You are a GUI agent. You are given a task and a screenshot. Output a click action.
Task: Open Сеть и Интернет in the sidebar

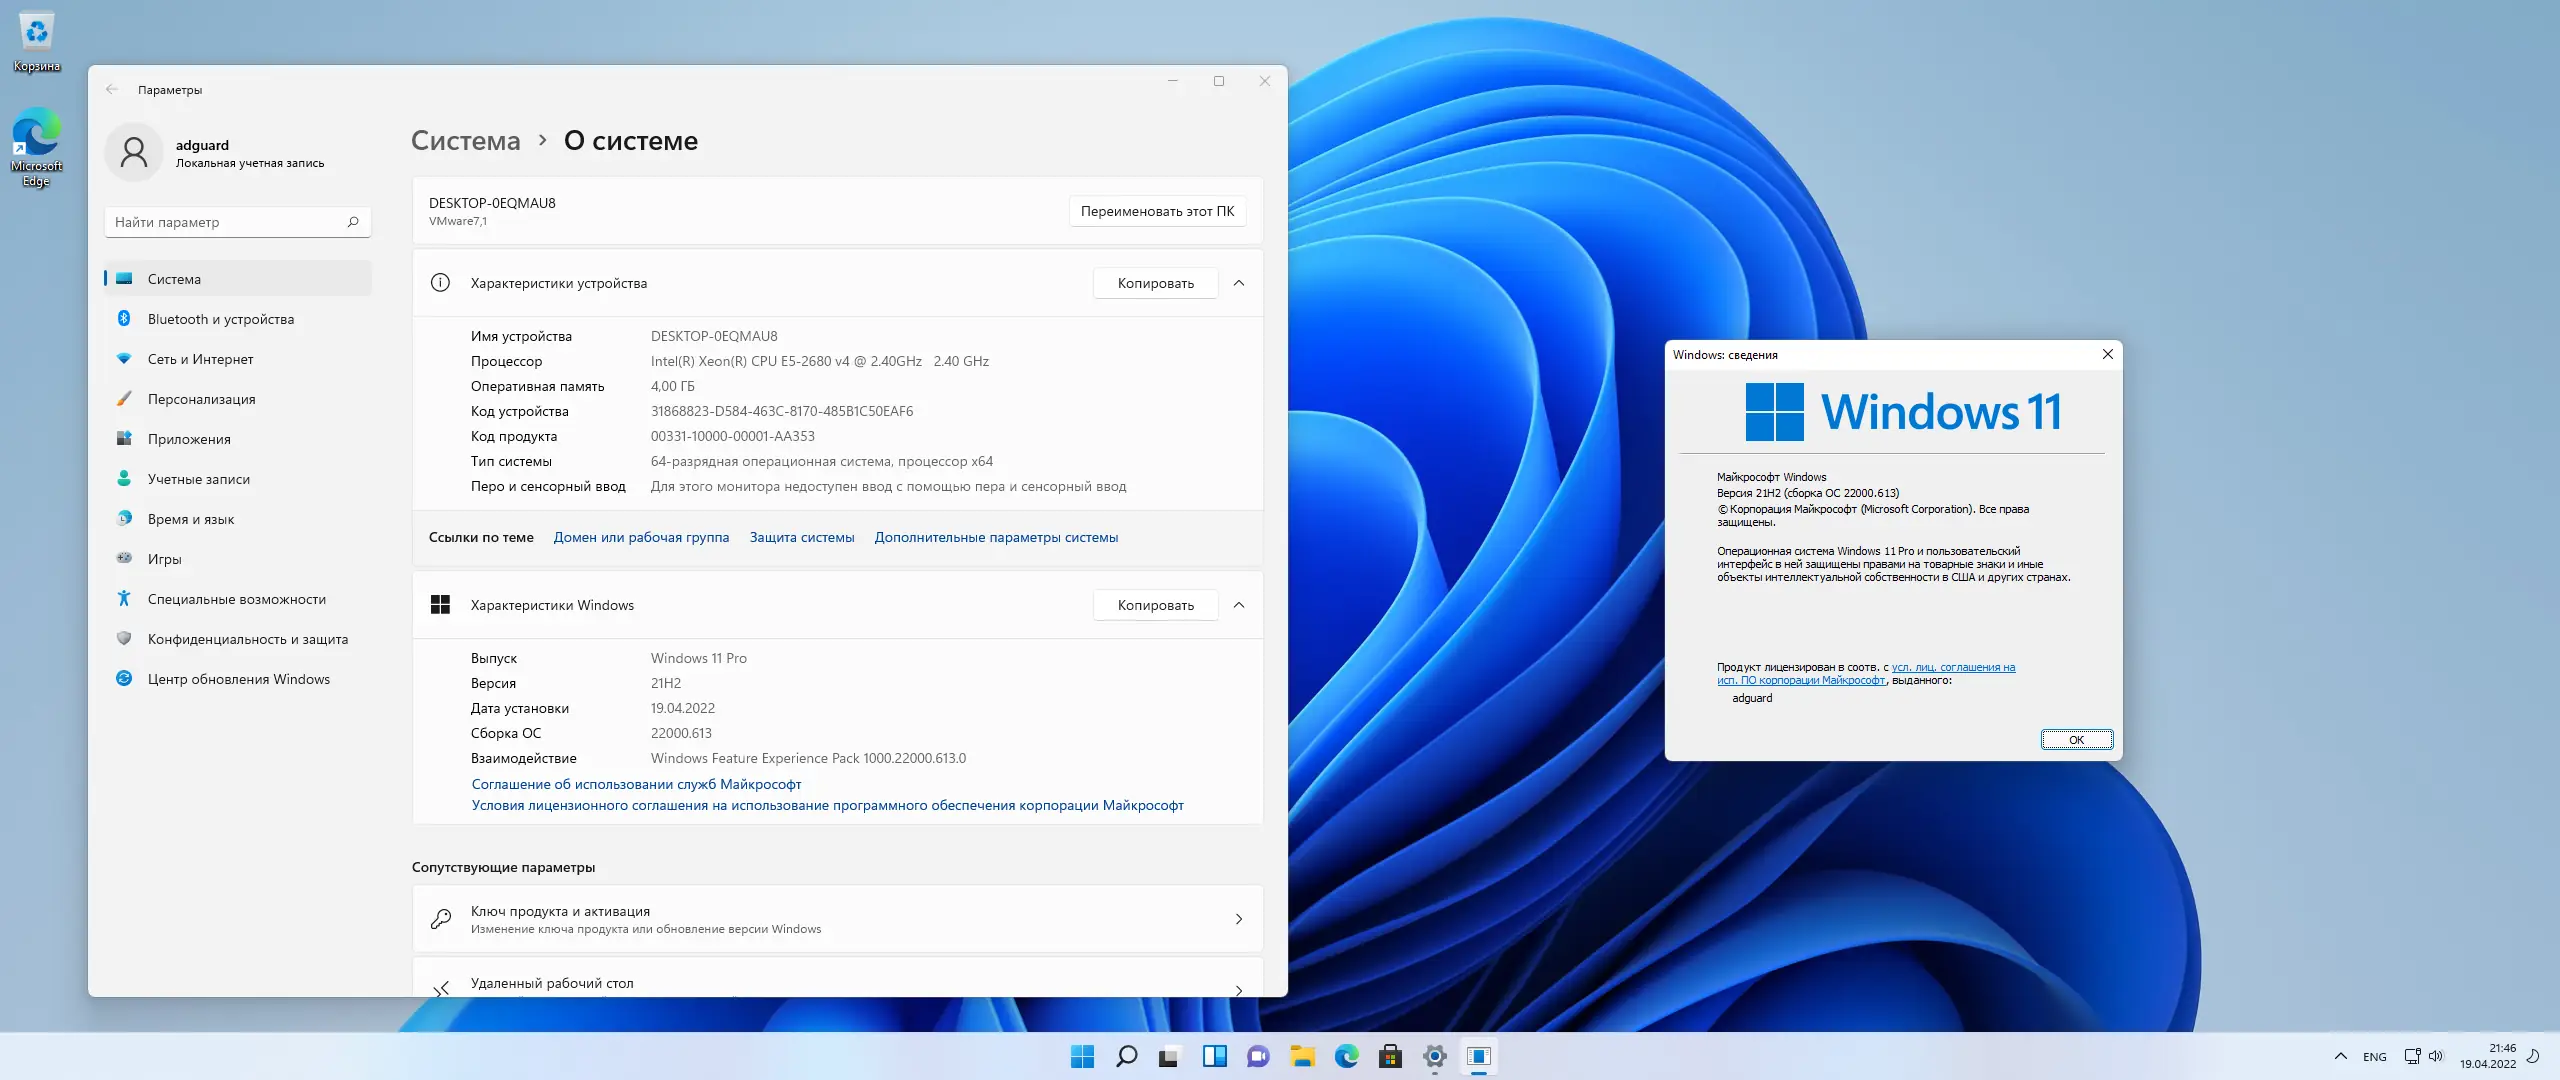(200, 358)
